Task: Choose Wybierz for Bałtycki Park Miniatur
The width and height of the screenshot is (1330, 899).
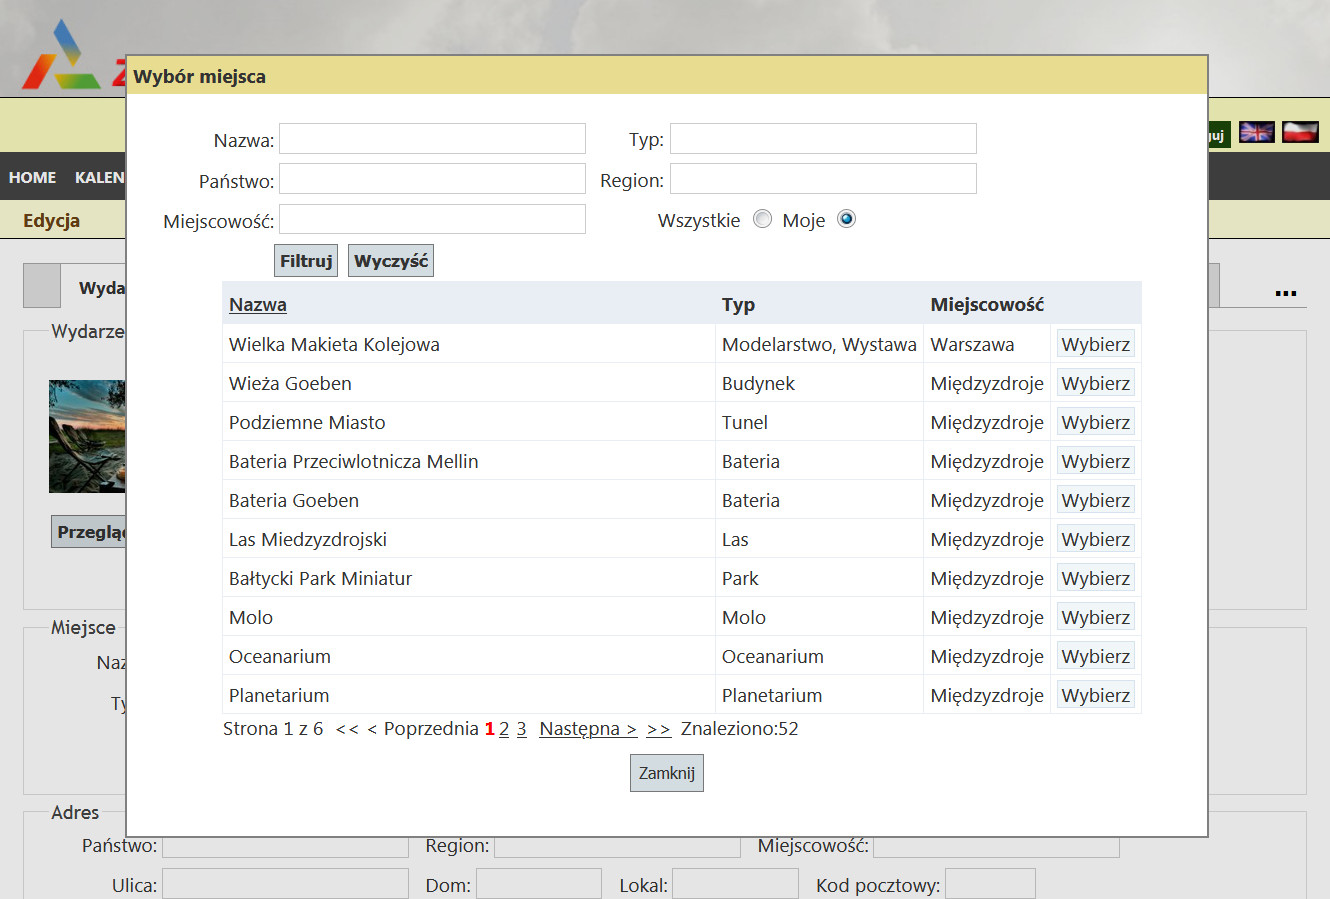Action: coord(1096,578)
